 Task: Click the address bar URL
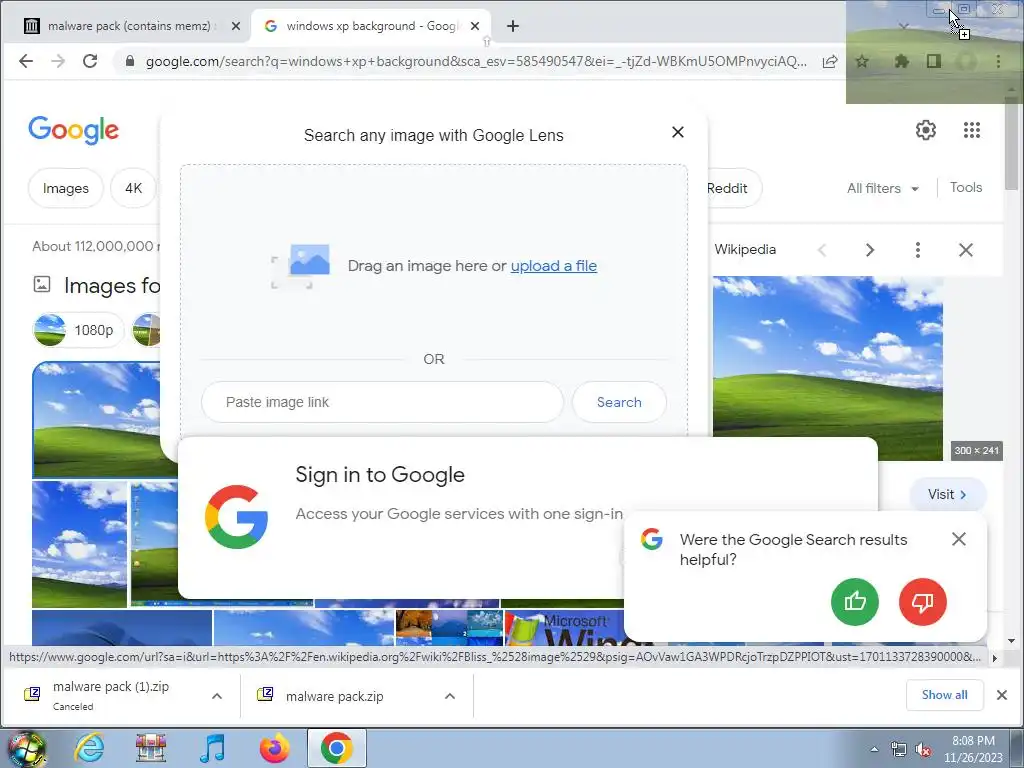click(476, 61)
